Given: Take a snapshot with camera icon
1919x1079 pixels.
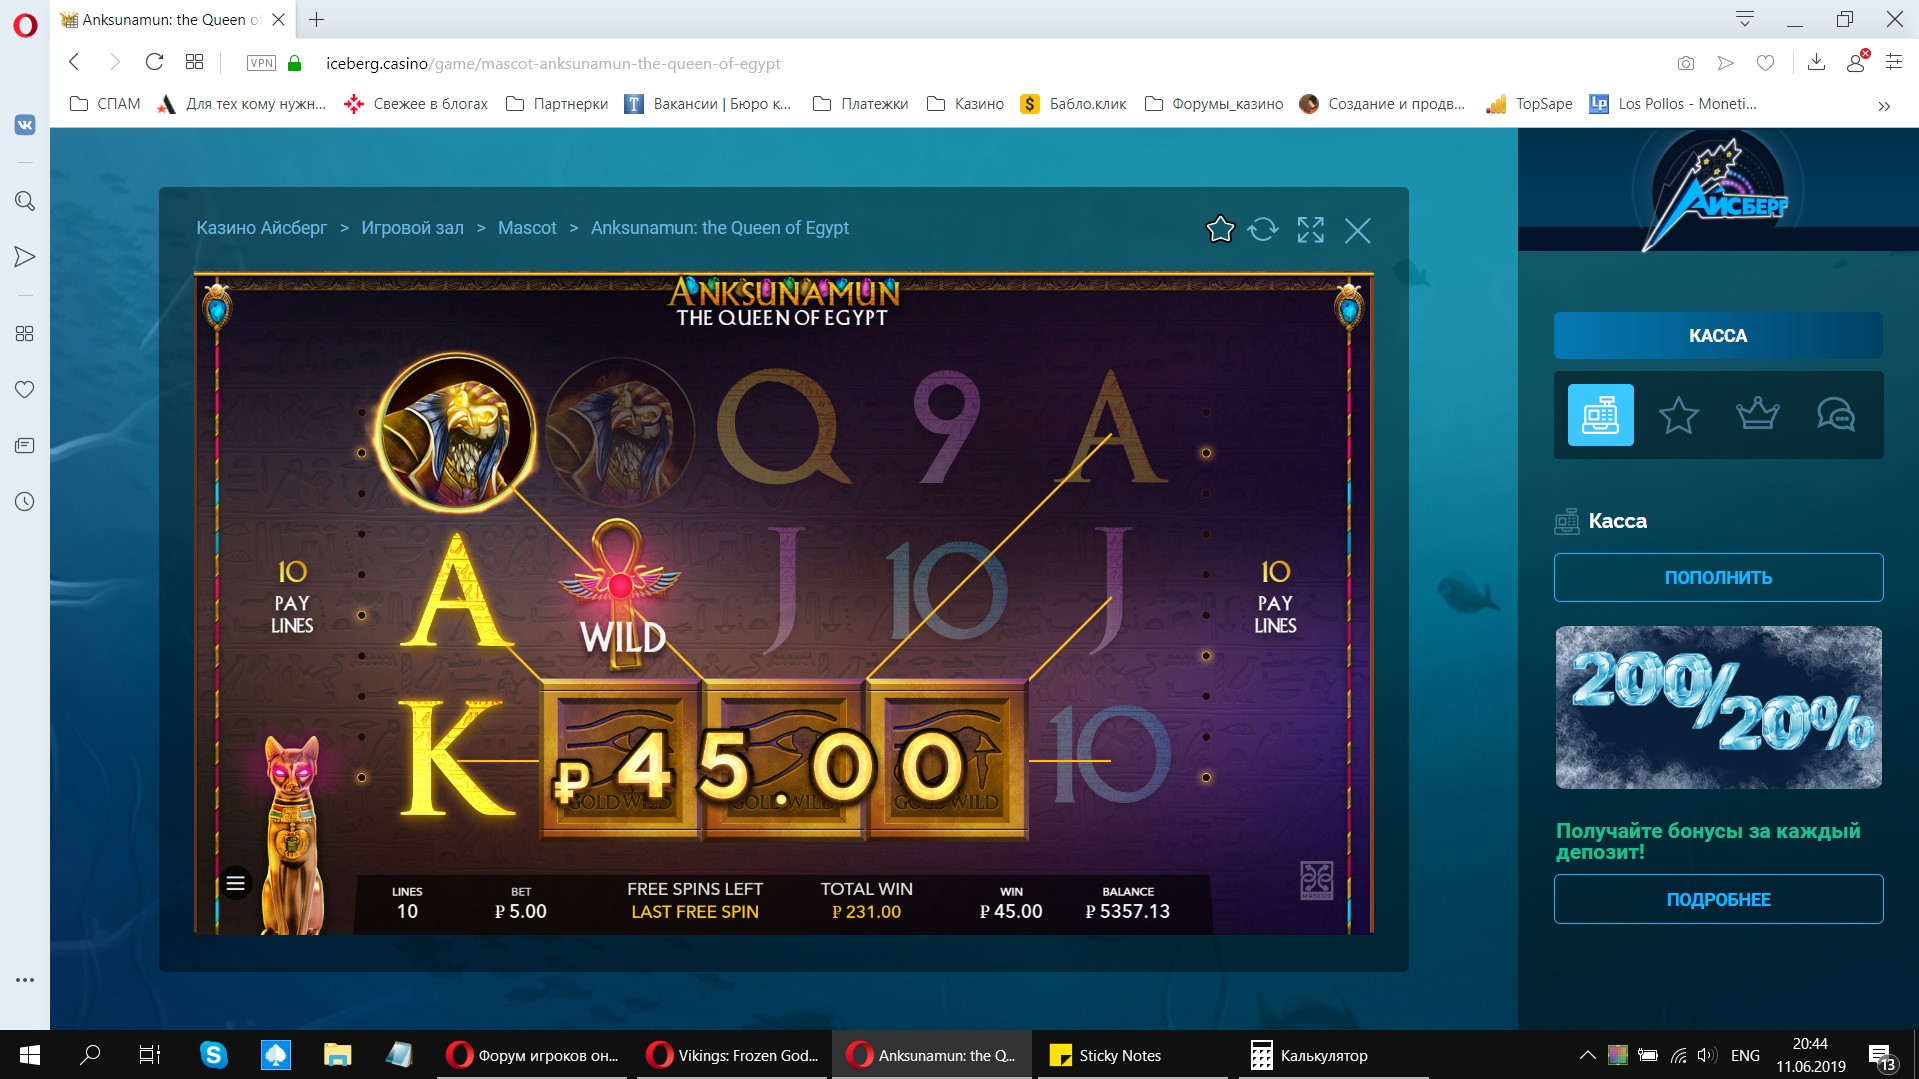Looking at the screenshot, I should pyautogui.click(x=1686, y=63).
